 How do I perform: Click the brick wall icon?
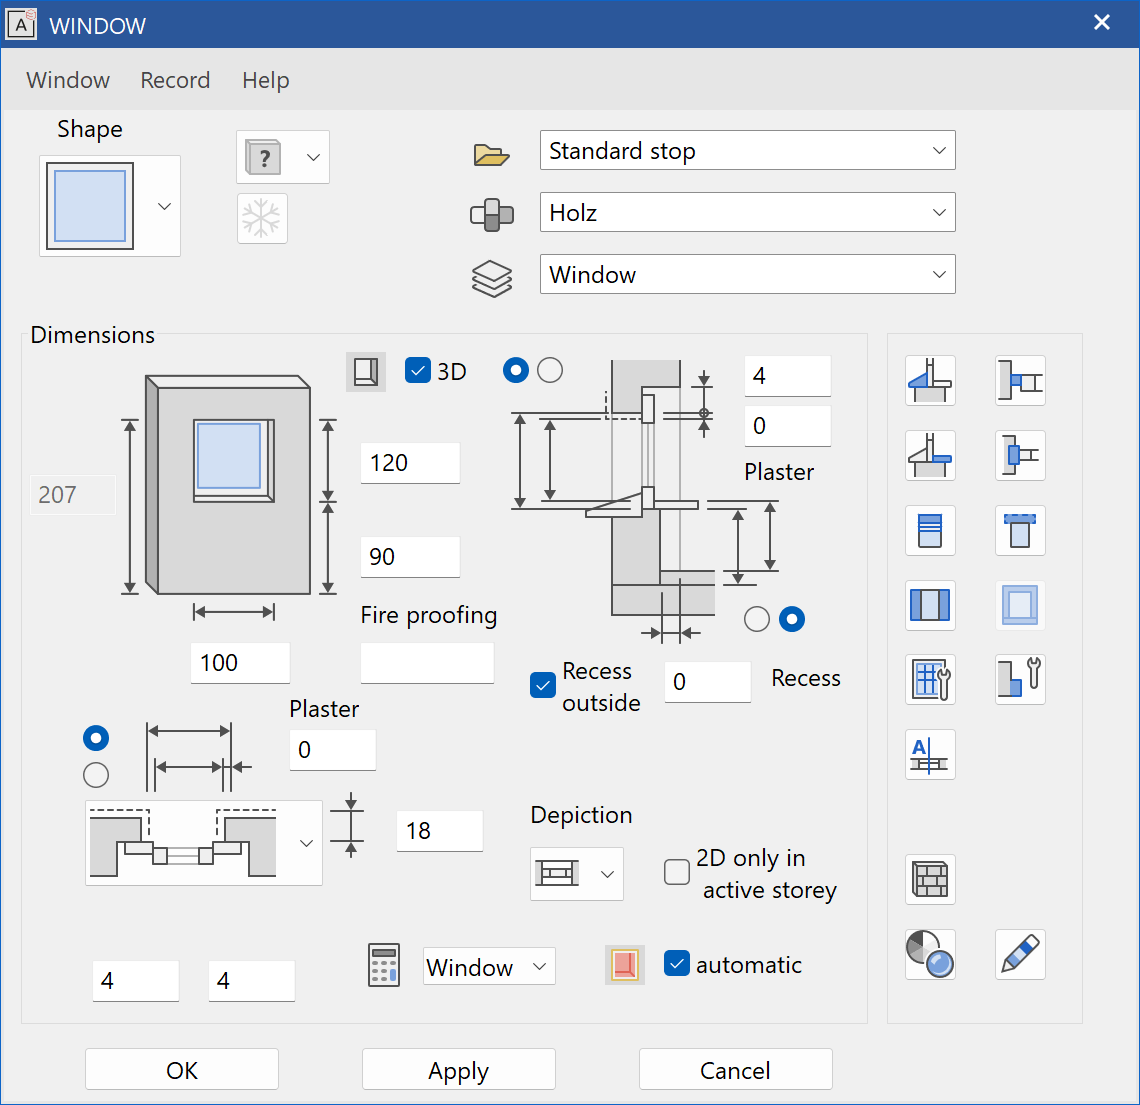click(930, 880)
